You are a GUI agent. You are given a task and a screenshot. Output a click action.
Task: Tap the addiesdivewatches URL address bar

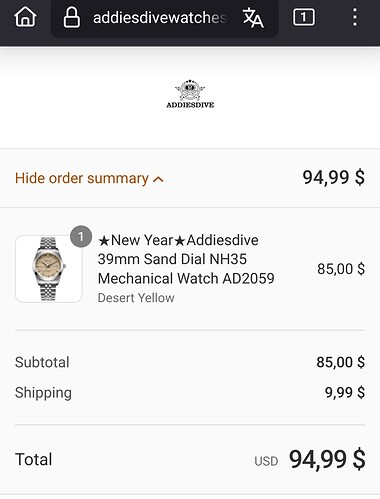160,18
